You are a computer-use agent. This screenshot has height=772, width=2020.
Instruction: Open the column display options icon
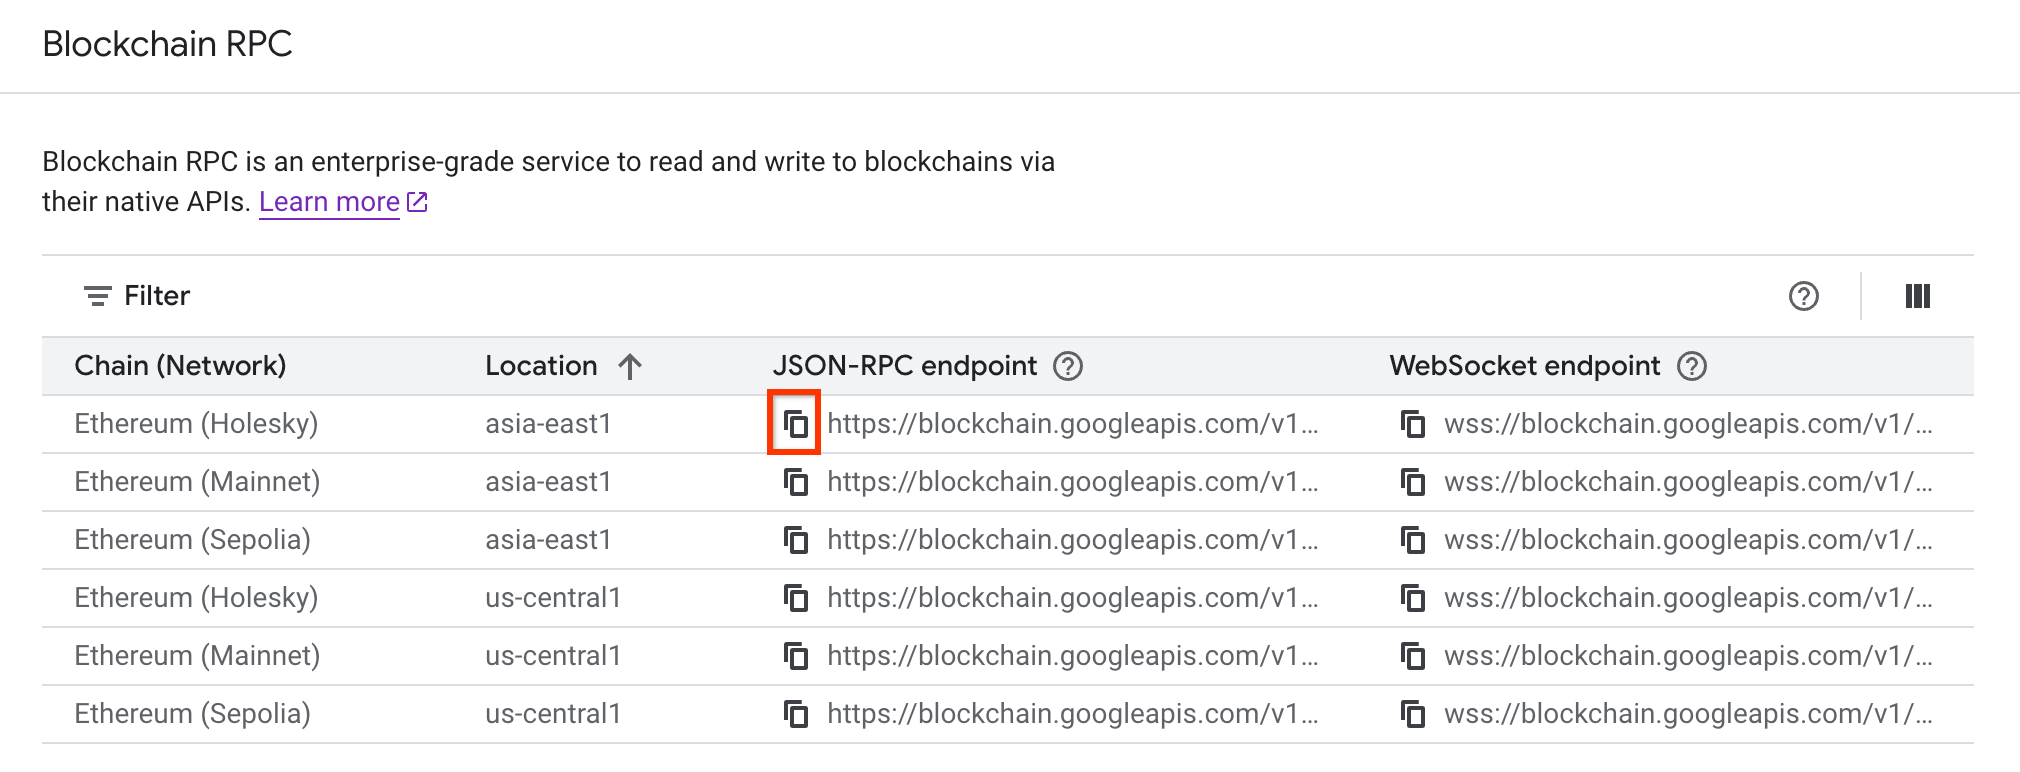click(1917, 296)
